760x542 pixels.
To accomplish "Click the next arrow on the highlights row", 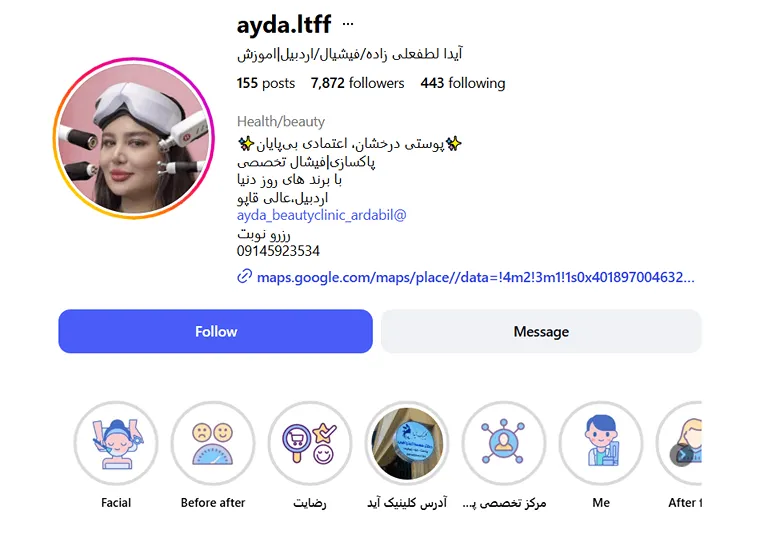I will click(x=681, y=455).
